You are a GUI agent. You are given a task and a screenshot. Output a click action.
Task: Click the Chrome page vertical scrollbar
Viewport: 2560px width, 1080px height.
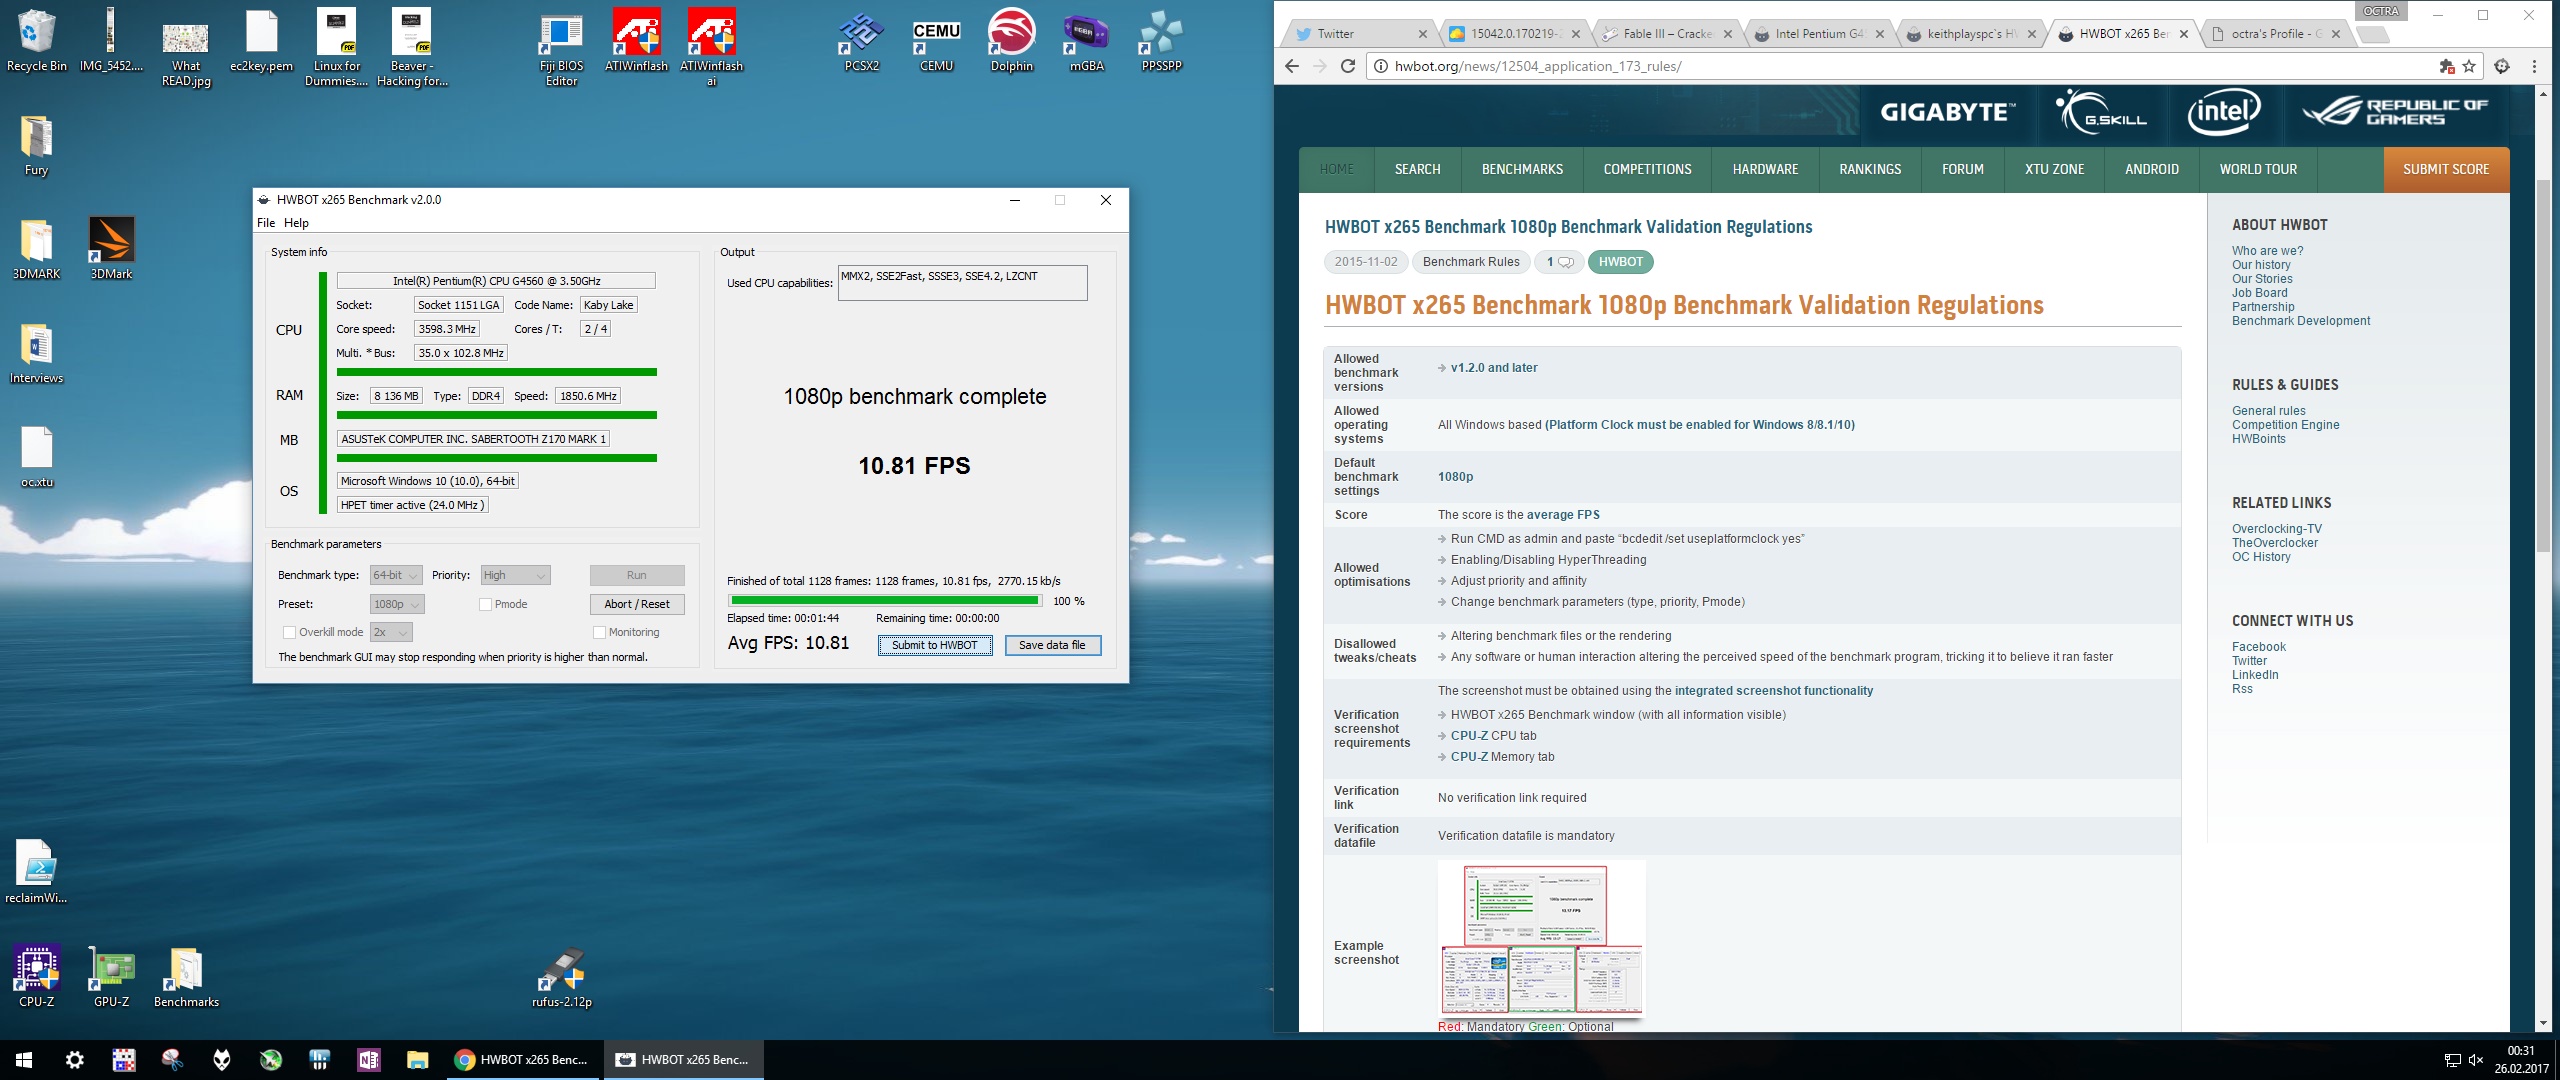pyautogui.click(x=2543, y=365)
